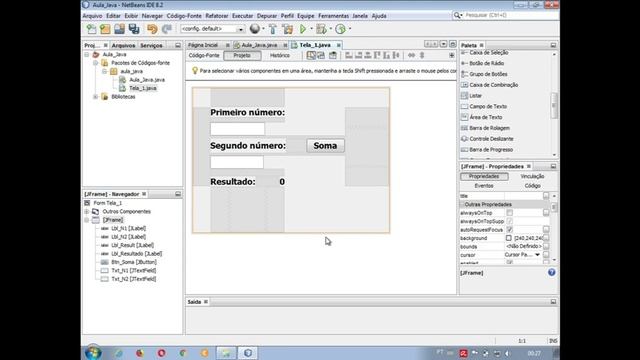Open the Vinculação properties section
This screenshot has height=360, width=640.
(x=532, y=176)
